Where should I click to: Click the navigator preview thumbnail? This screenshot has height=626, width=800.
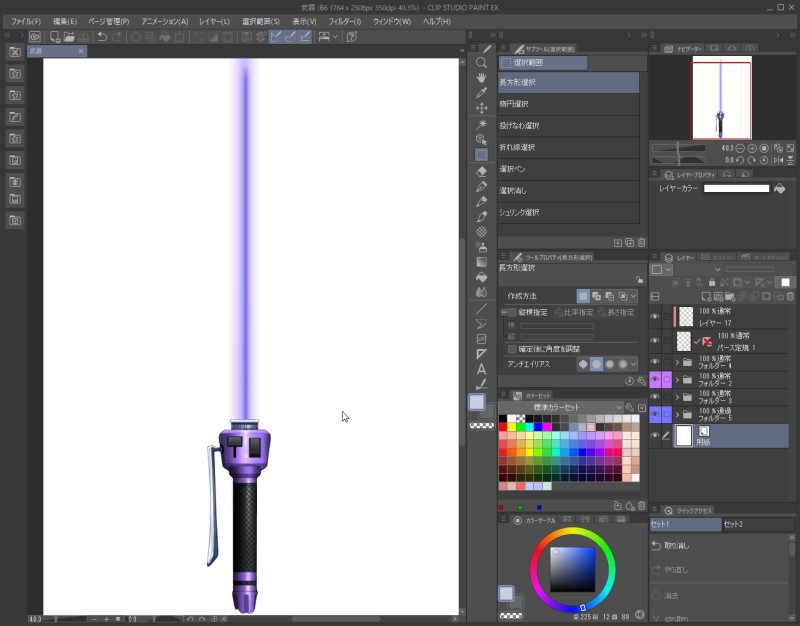[721, 97]
